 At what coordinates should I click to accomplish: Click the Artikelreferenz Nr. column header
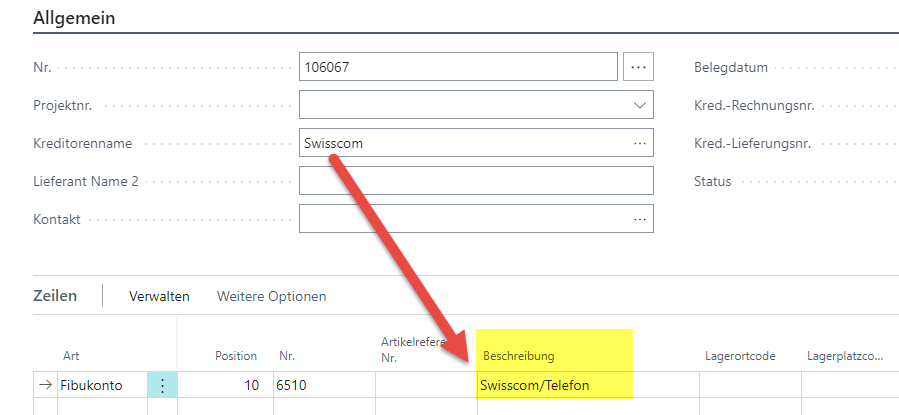point(413,350)
